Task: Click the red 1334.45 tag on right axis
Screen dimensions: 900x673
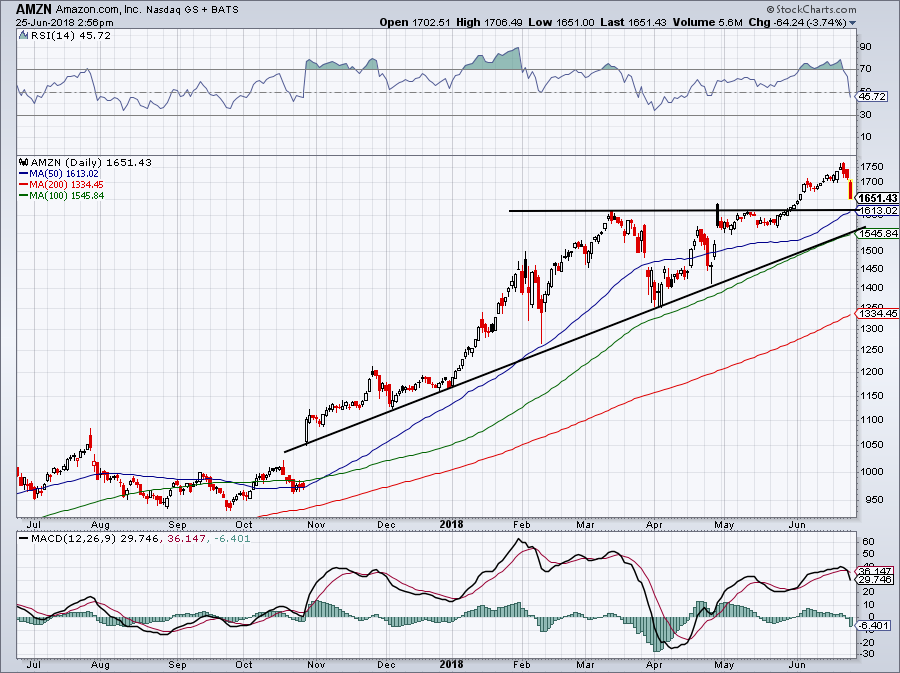Action: pyautogui.click(x=878, y=313)
